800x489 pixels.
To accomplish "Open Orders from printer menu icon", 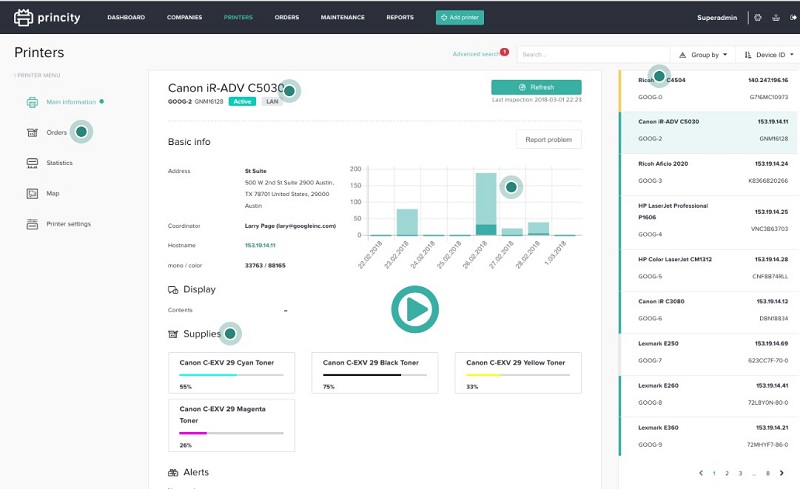I will [x=32, y=133].
